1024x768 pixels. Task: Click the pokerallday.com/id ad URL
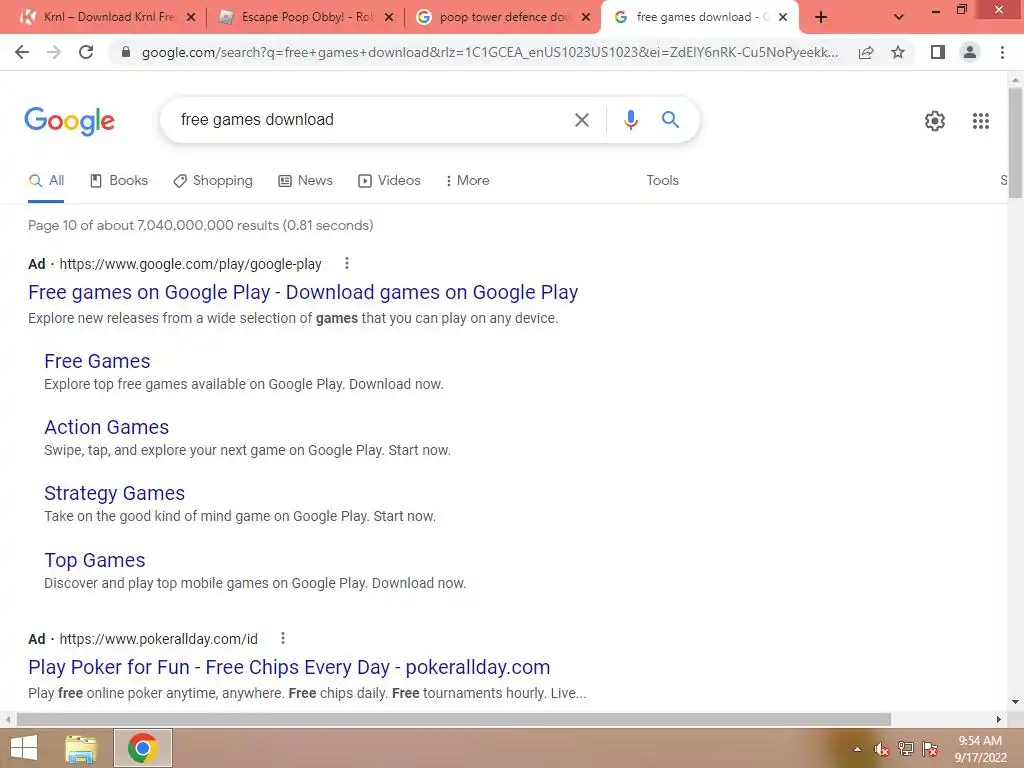click(159, 639)
